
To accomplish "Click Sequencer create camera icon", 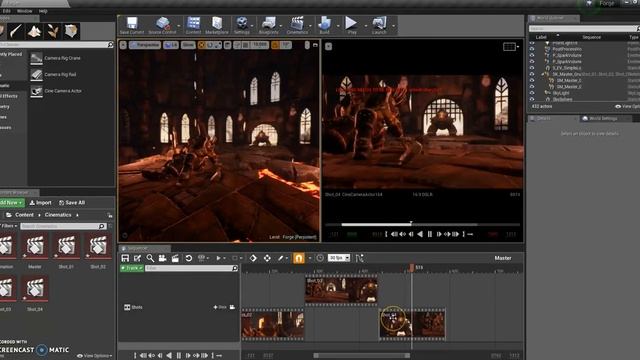I will (162, 258).
